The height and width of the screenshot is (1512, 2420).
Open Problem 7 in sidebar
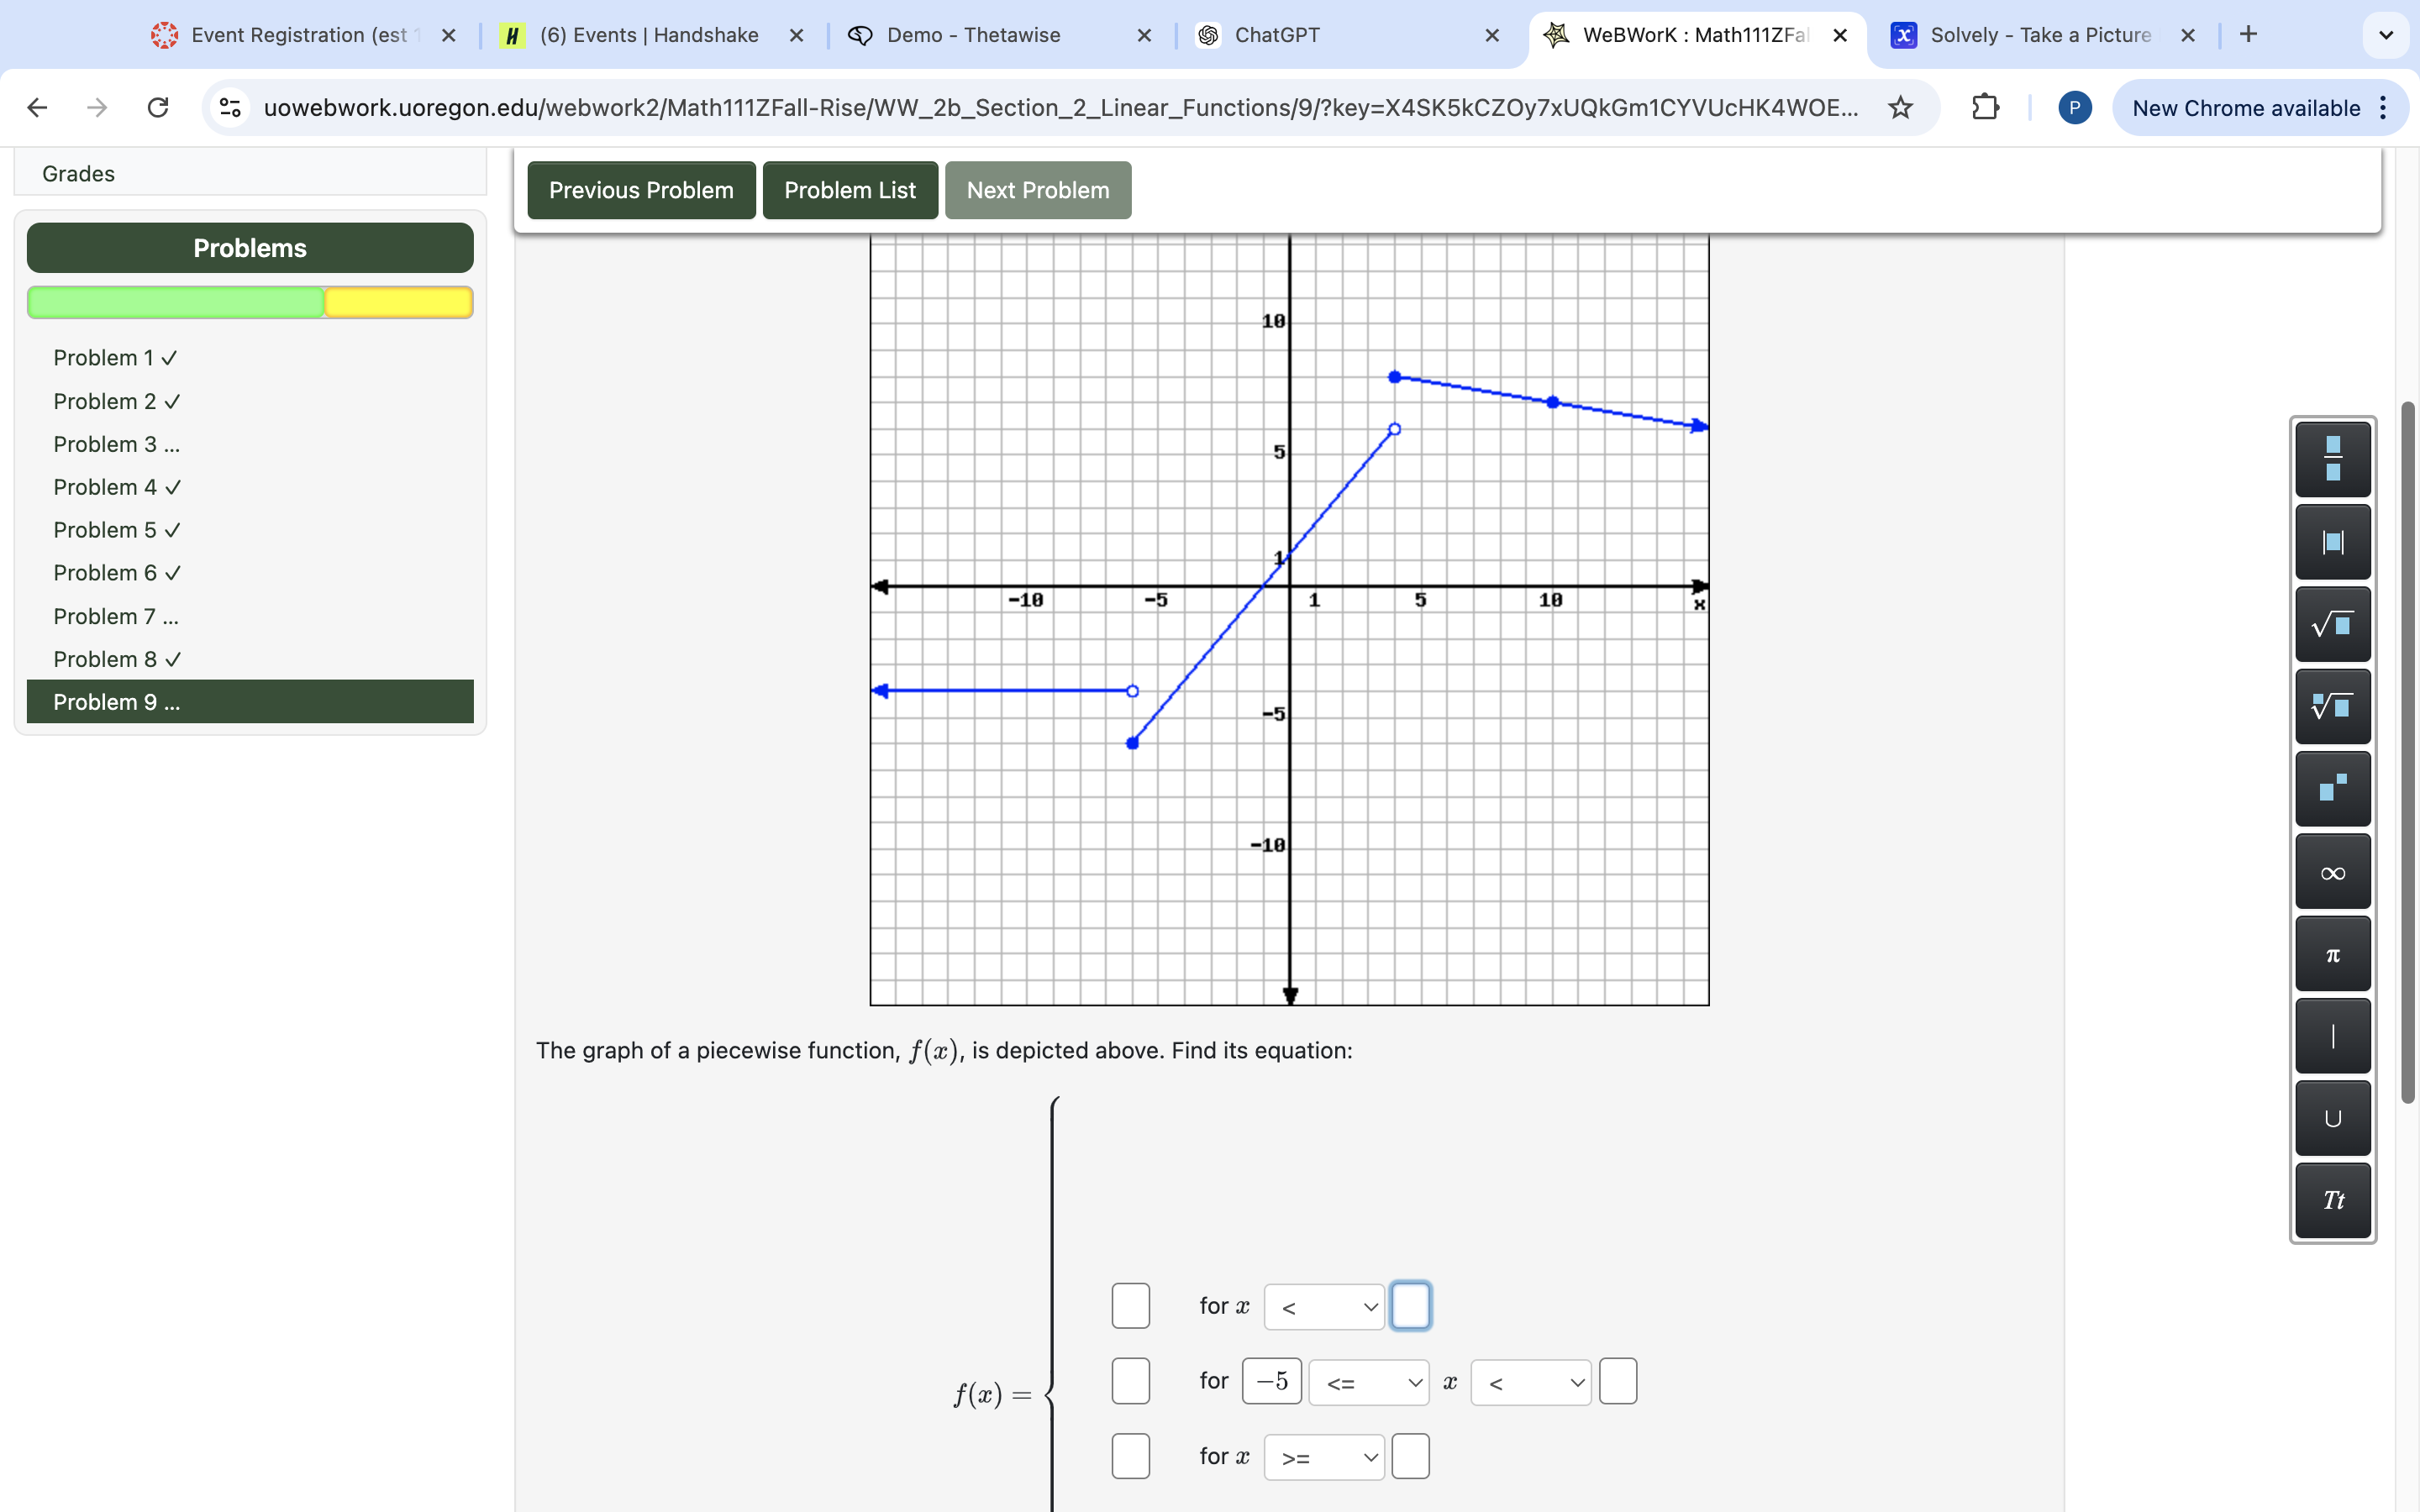point(116,616)
